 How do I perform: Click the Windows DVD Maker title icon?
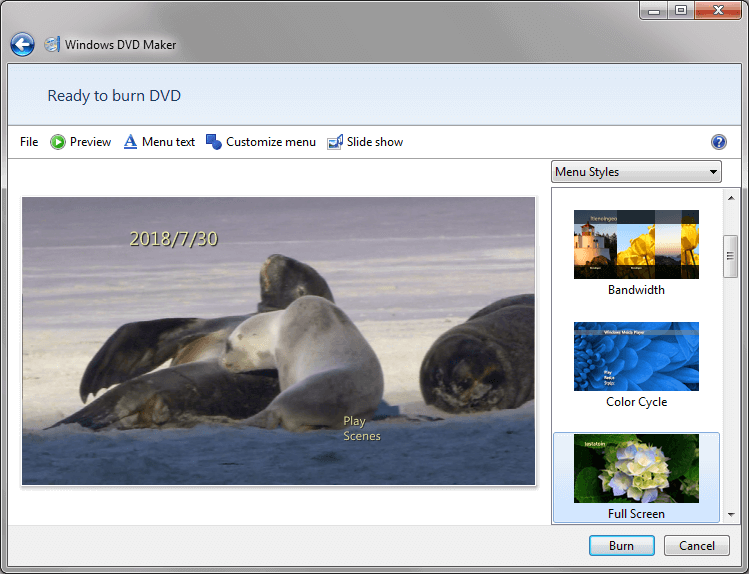[52, 45]
